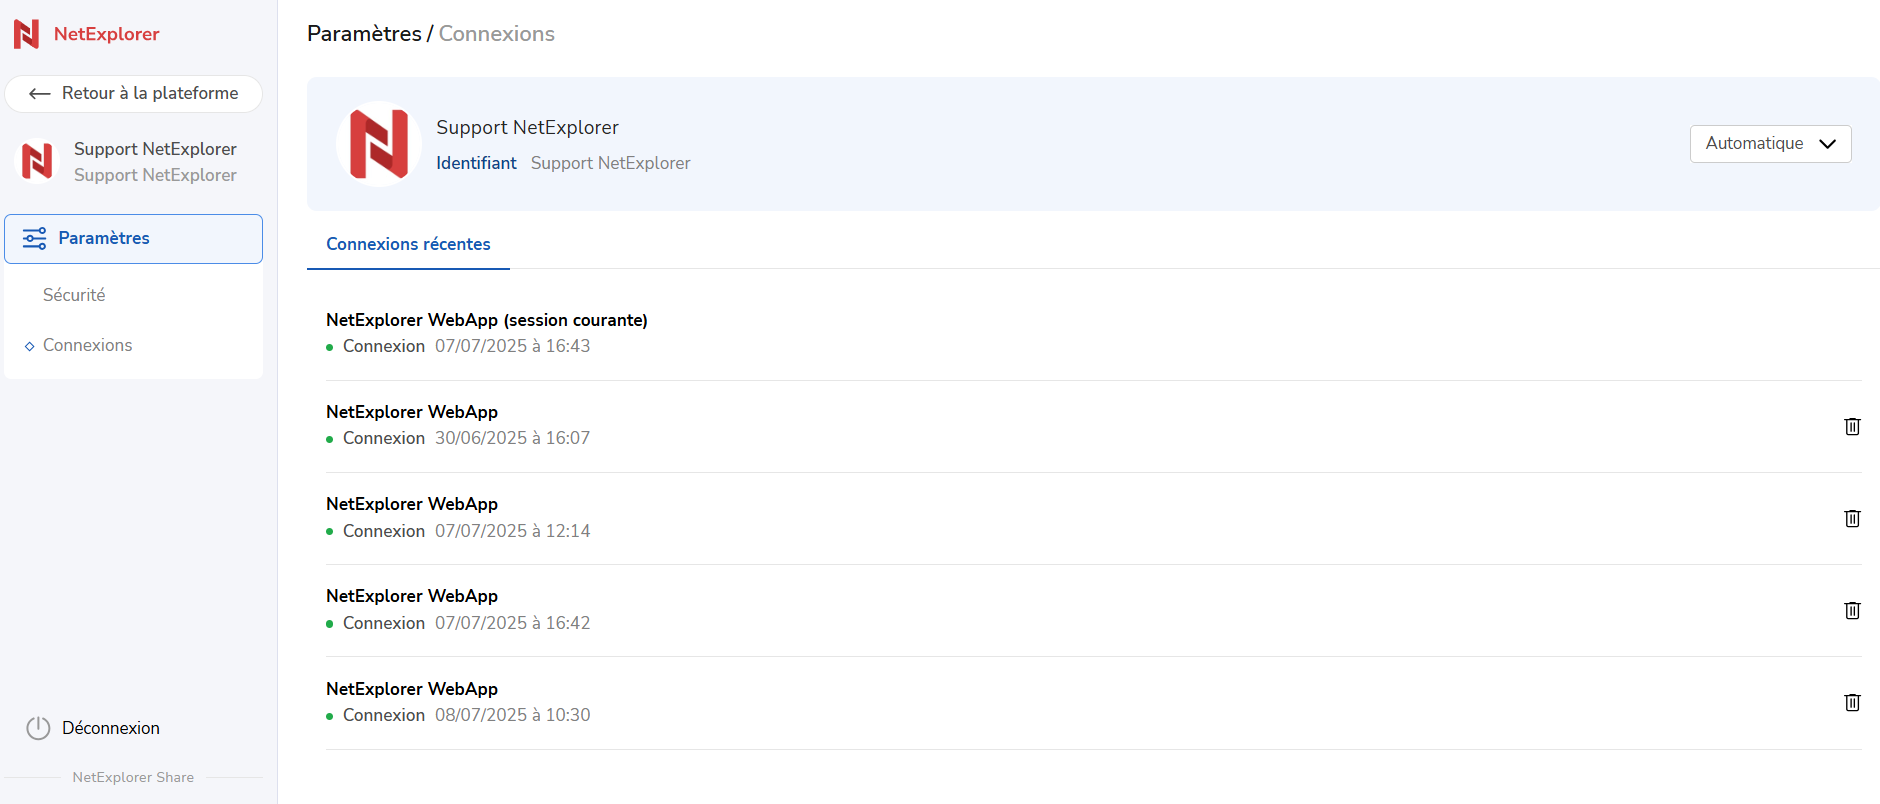Log out with the Déconnexion button
1880x804 pixels.
point(93,728)
